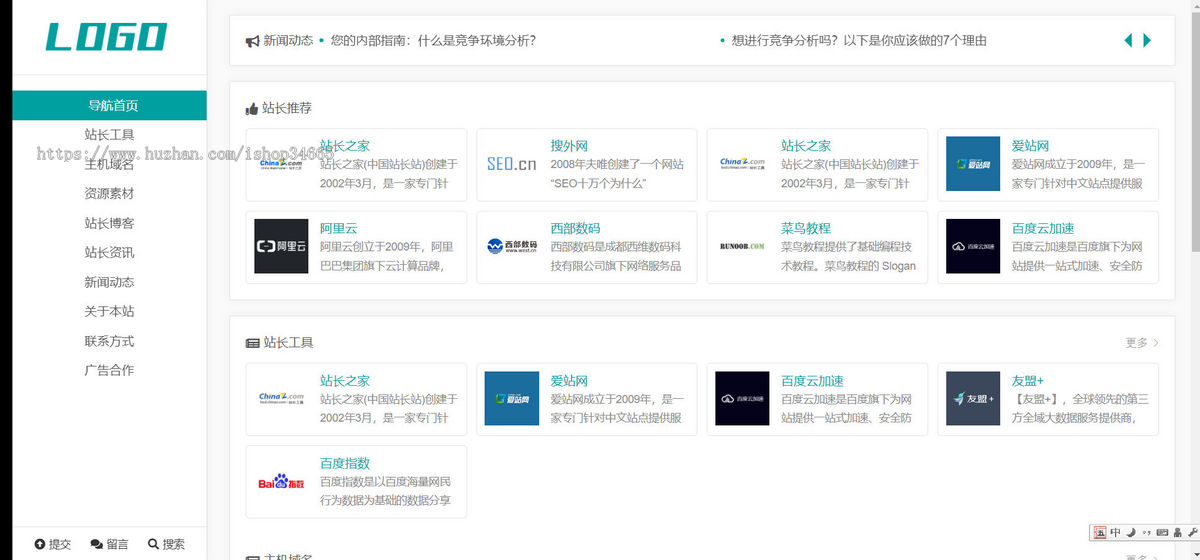The image size is (1200, 560).
Task: Open the 搜外网 title link
Action: coord(569,146)
